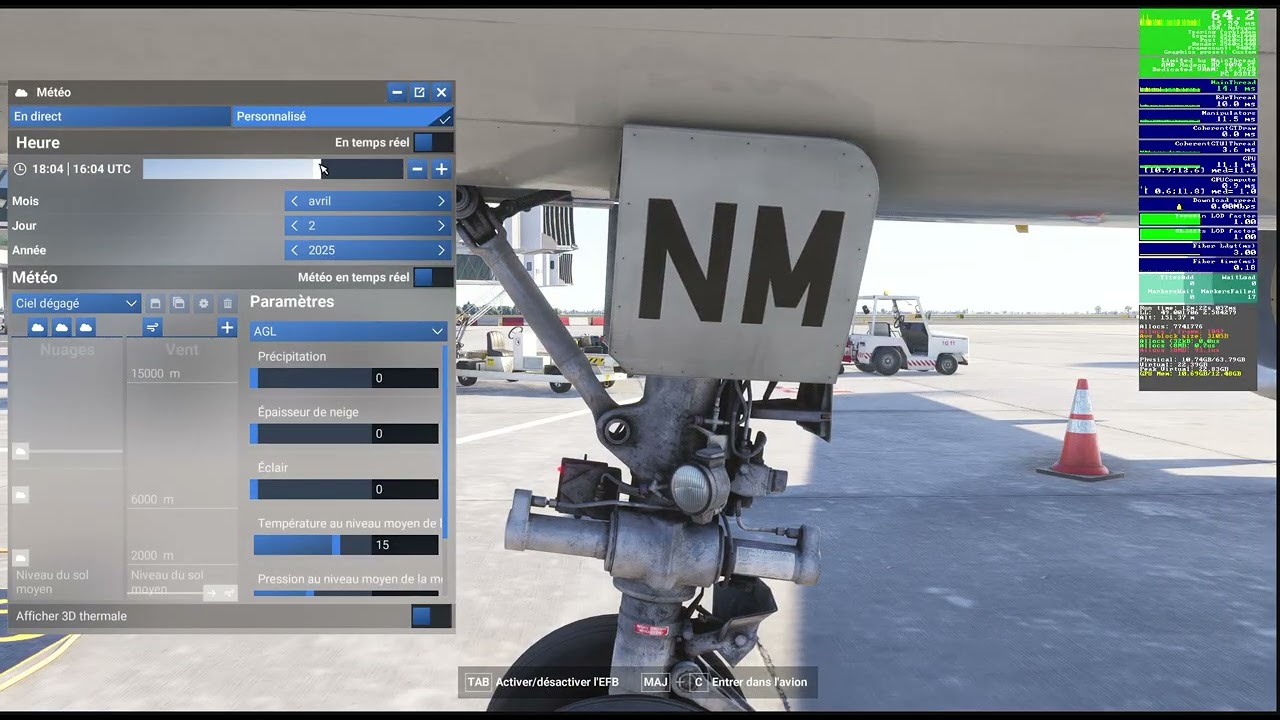This screenshot has height=720, width=1280.
Task: Switch to the En direct tab
Action: [x=120, y=116]
